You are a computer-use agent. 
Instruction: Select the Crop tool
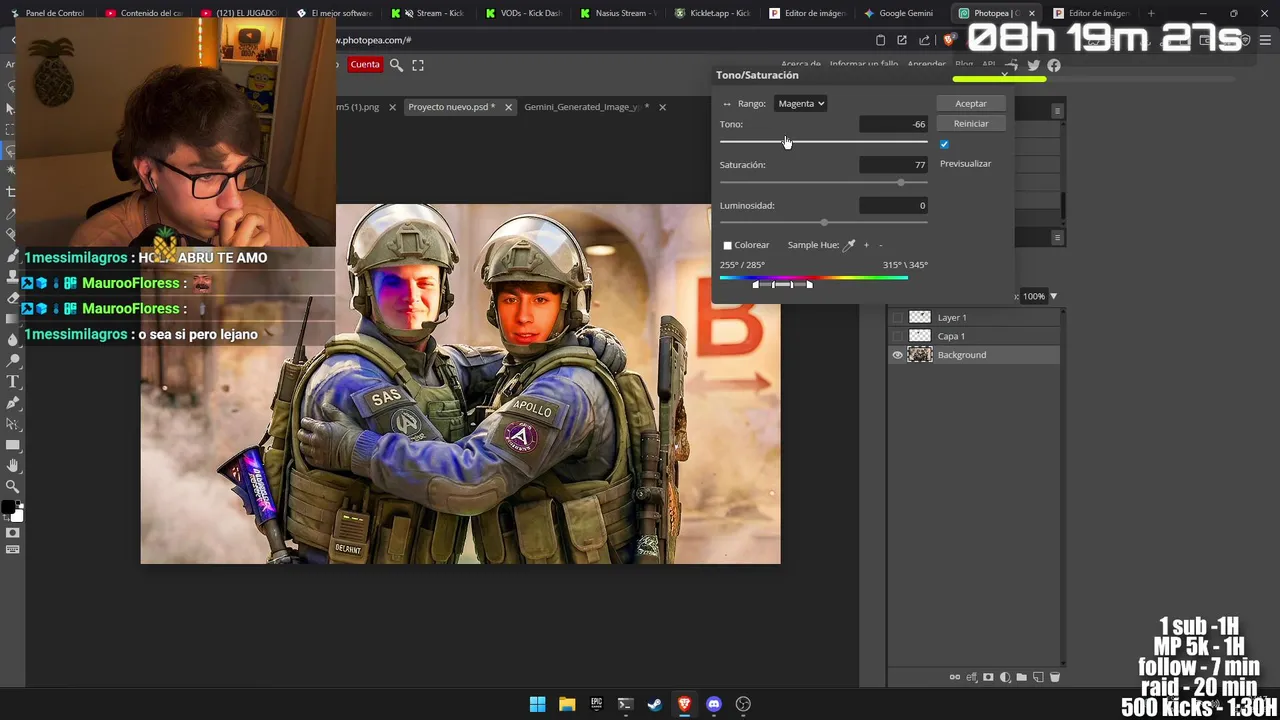11,192
